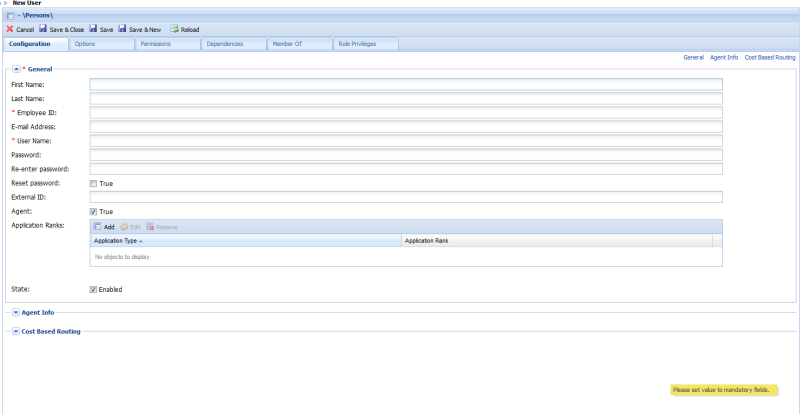Click the Add icon in Application Ranks

coord(97,227)
